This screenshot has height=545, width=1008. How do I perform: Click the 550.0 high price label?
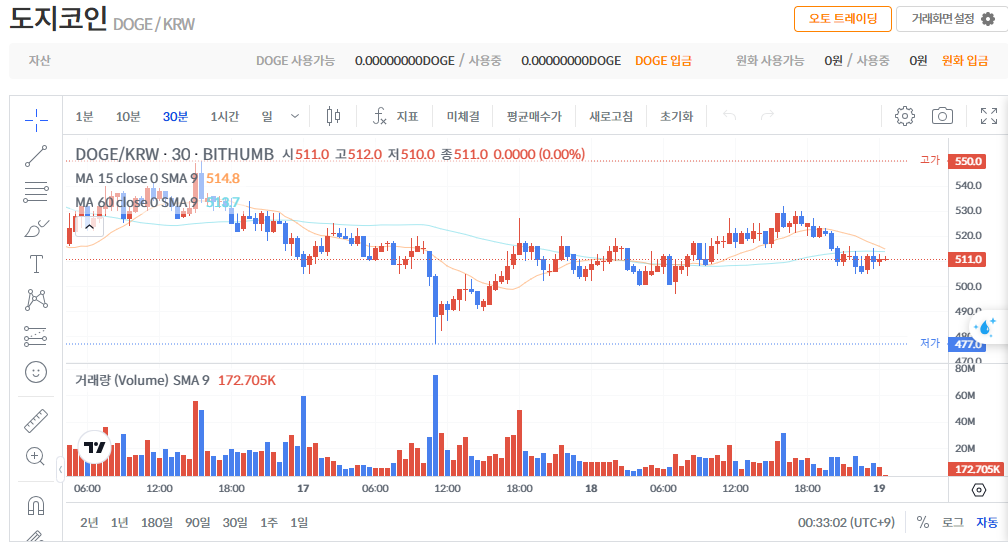968,161
